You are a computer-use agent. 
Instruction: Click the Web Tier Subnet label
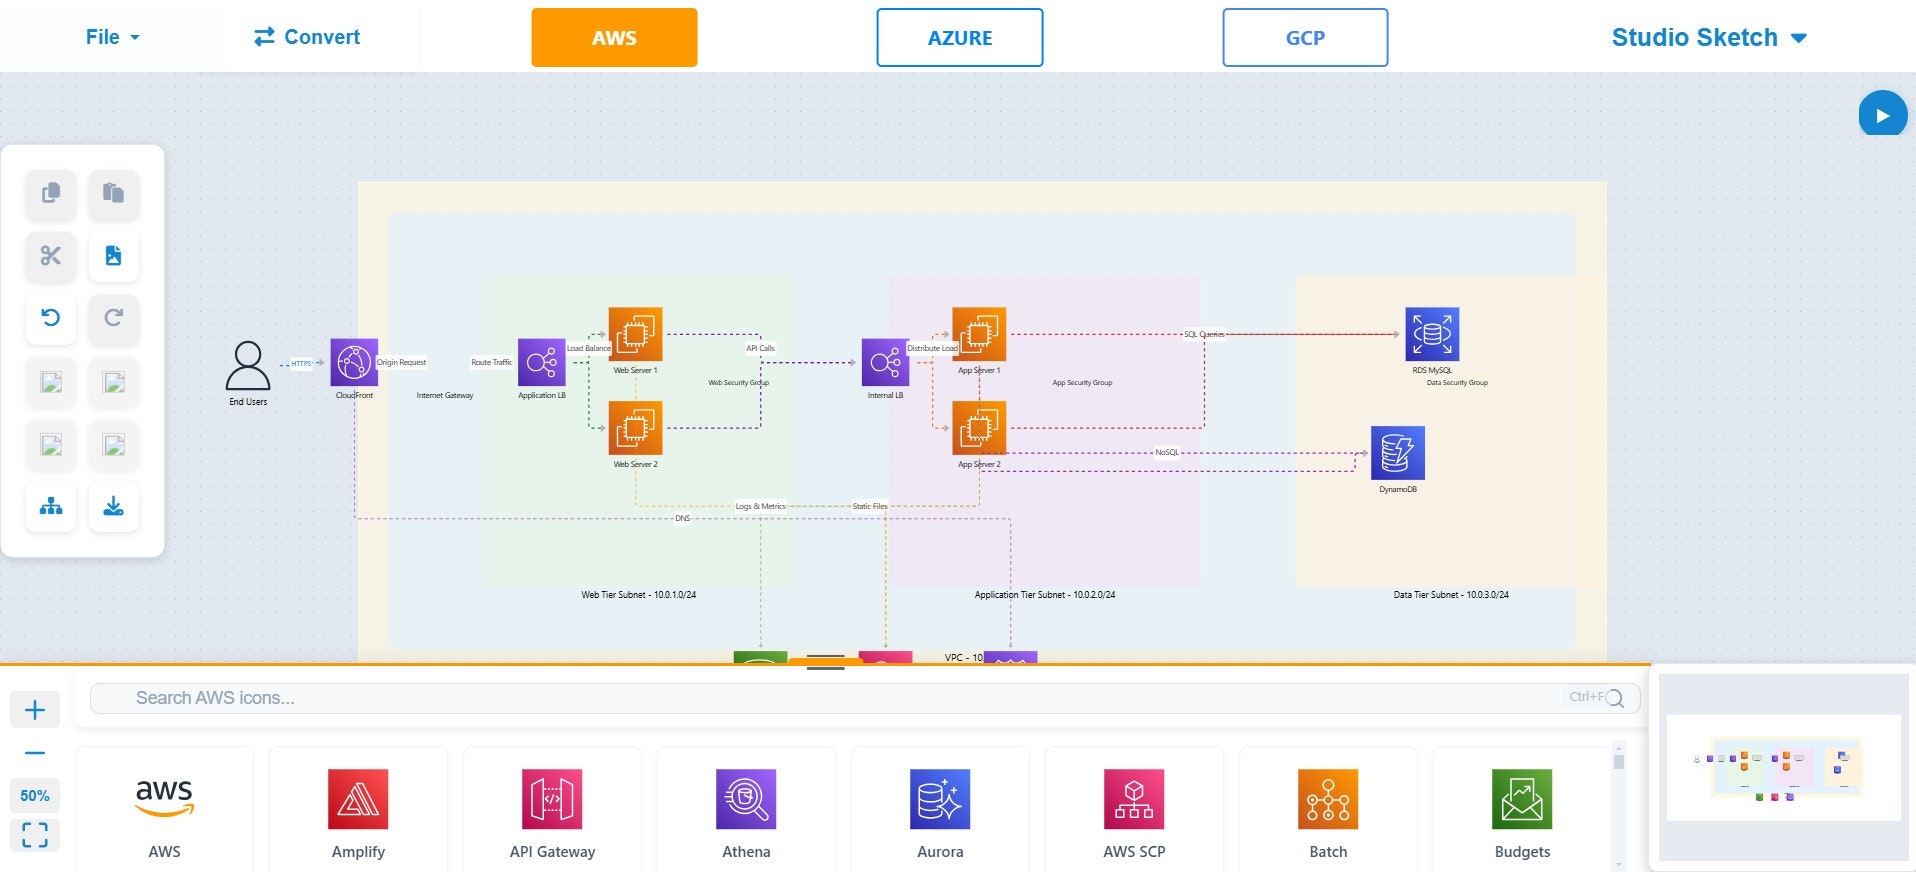[639, 595]
